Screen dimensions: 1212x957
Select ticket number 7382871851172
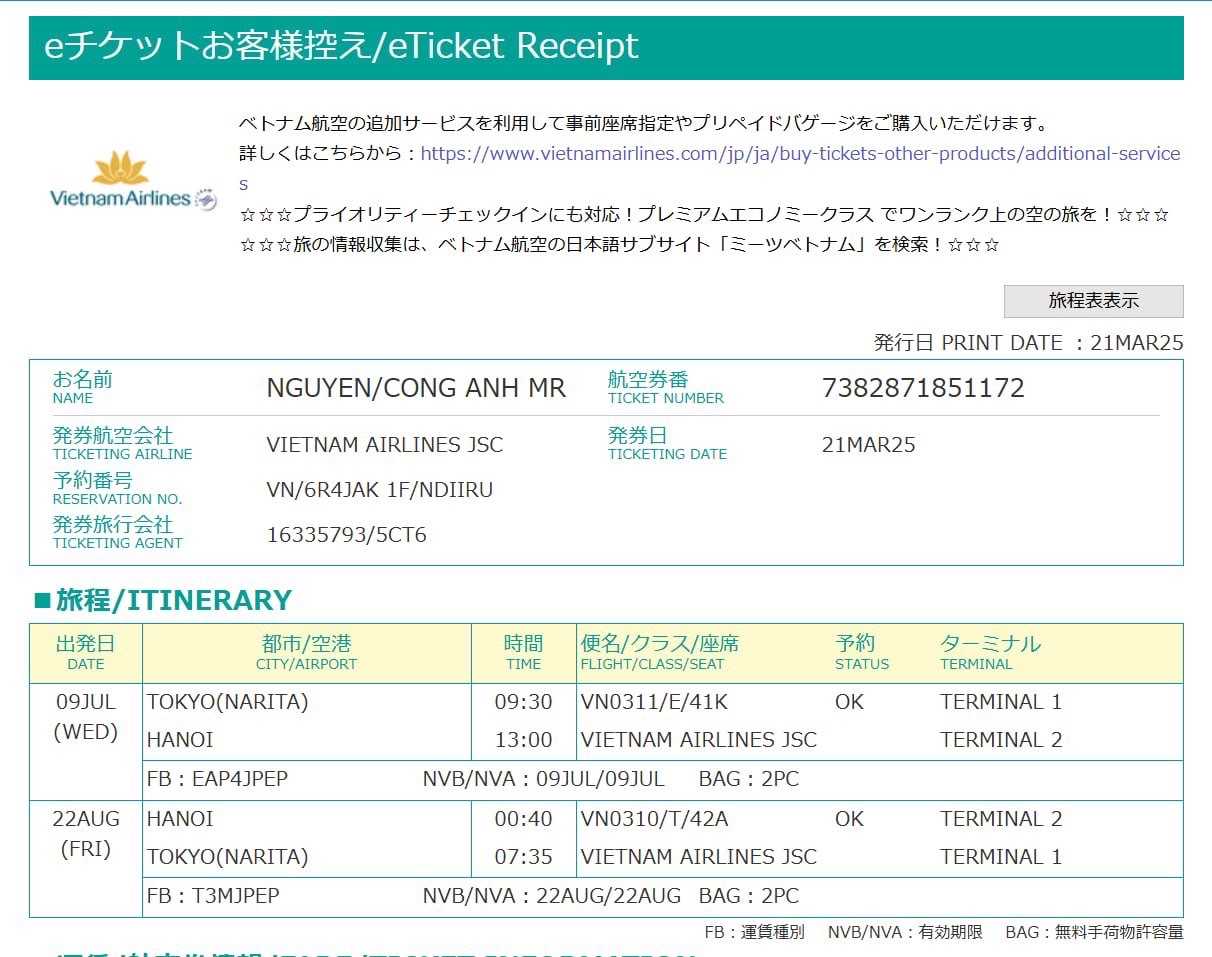click(922, 388)
